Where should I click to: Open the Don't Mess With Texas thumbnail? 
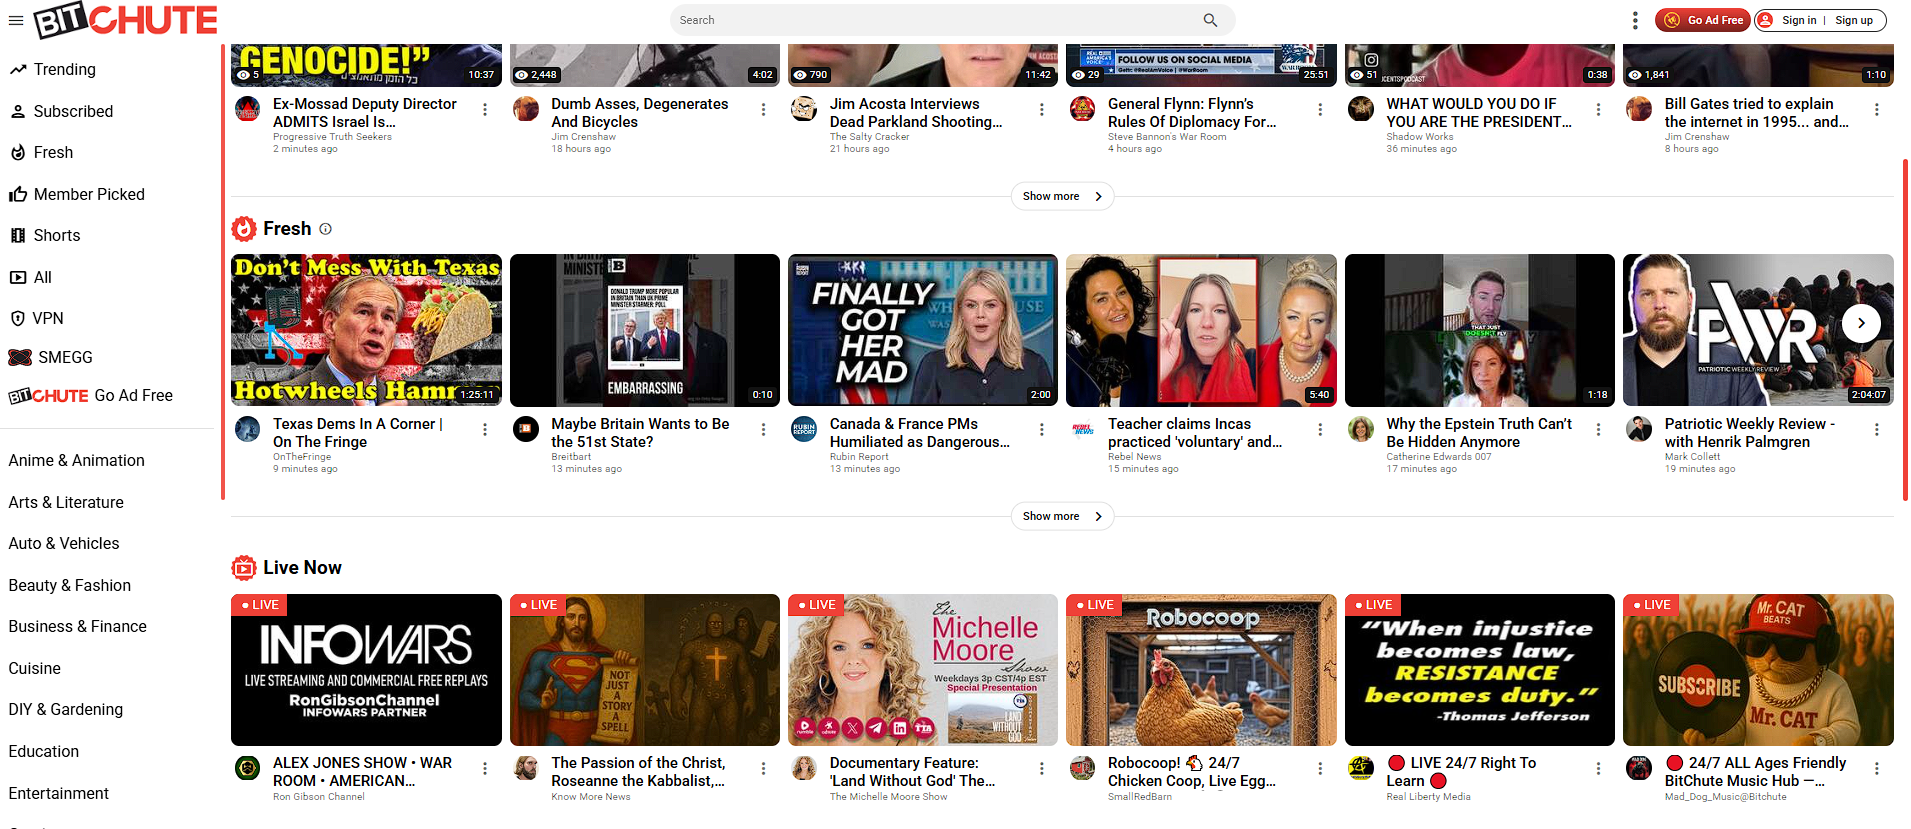(x=366, y=330)
